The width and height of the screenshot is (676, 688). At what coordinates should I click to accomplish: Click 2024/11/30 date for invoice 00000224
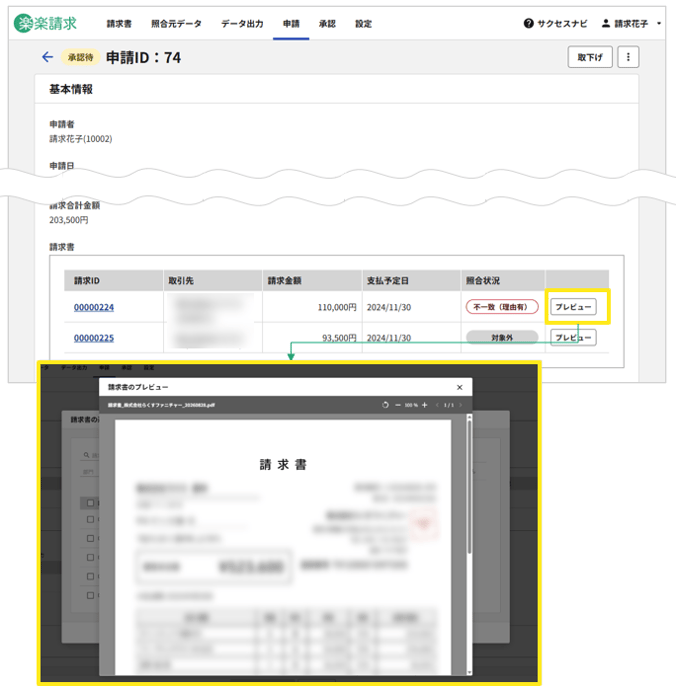pyautogui.click(x=389, y=307)
